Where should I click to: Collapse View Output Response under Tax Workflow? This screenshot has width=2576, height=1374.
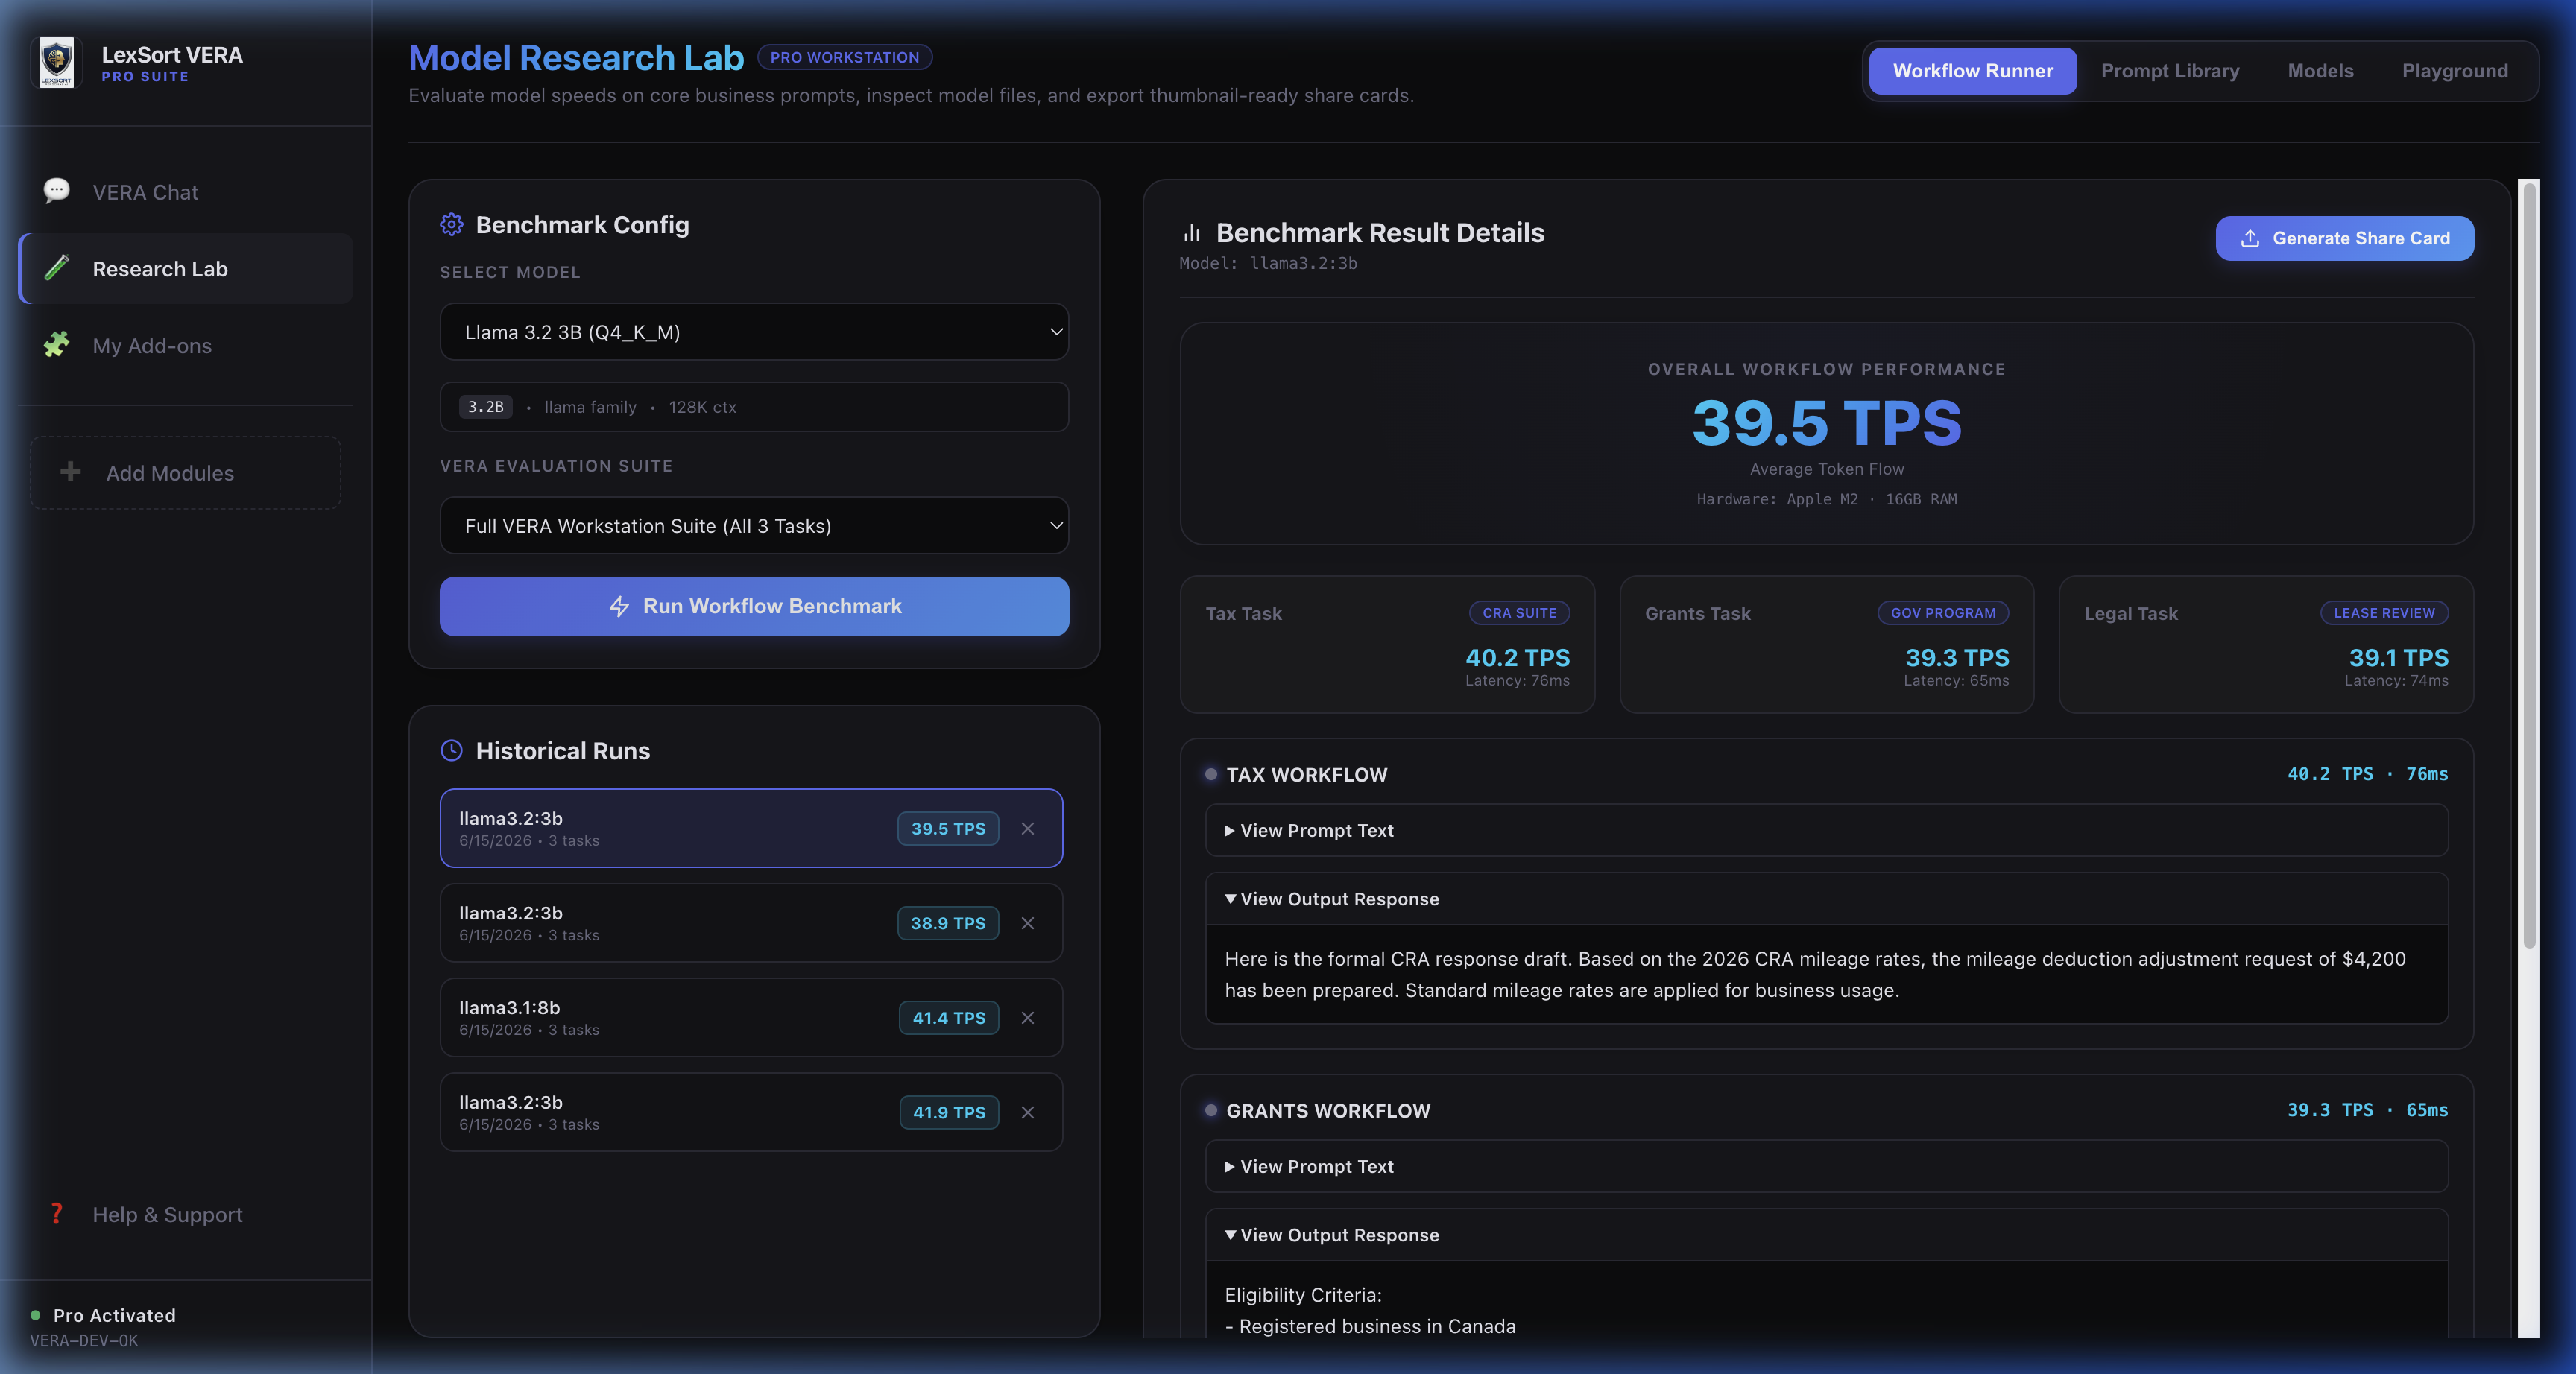click(x=1826, y=899)
